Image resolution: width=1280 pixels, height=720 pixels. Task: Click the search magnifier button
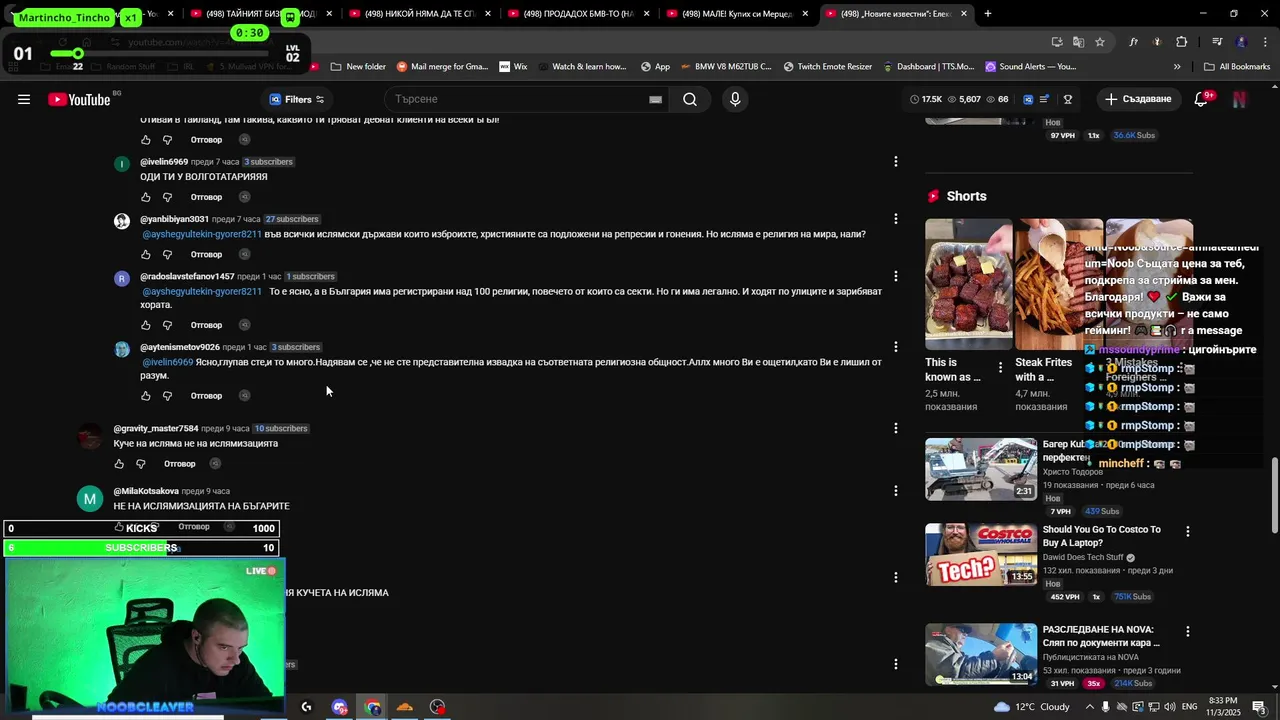click(690, 99)
